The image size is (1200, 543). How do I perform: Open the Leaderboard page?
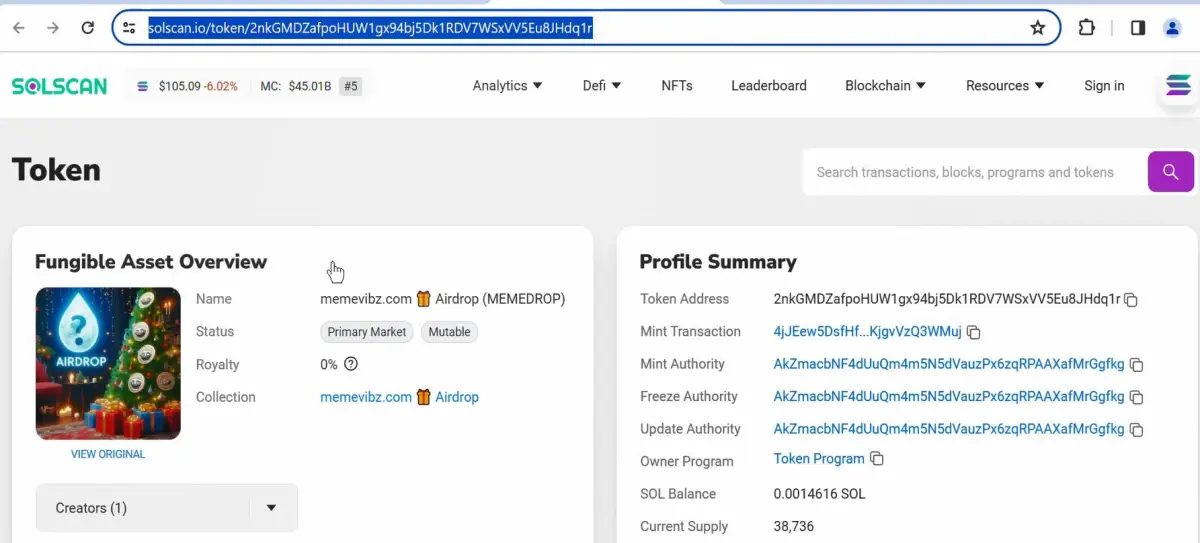[x=769, y=86]
